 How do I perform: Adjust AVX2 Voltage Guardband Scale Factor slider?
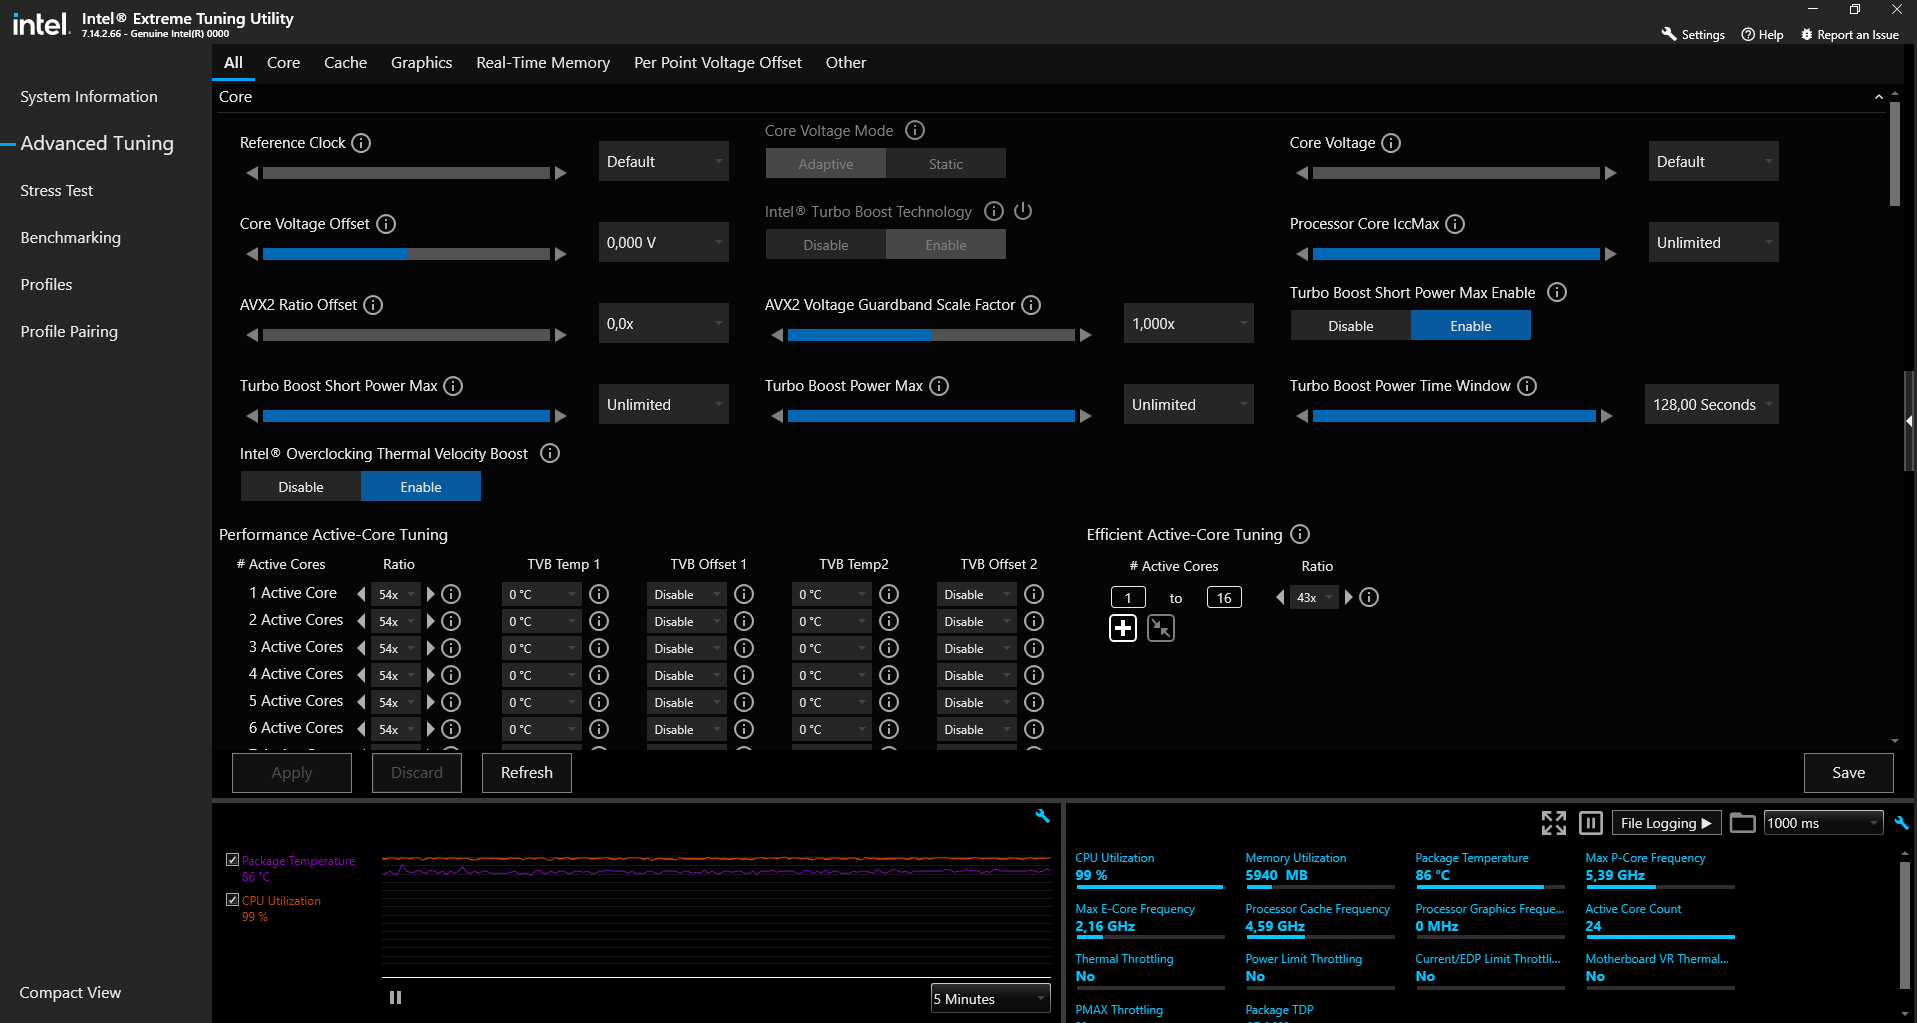pyautogui.click(x=931, y=335)
